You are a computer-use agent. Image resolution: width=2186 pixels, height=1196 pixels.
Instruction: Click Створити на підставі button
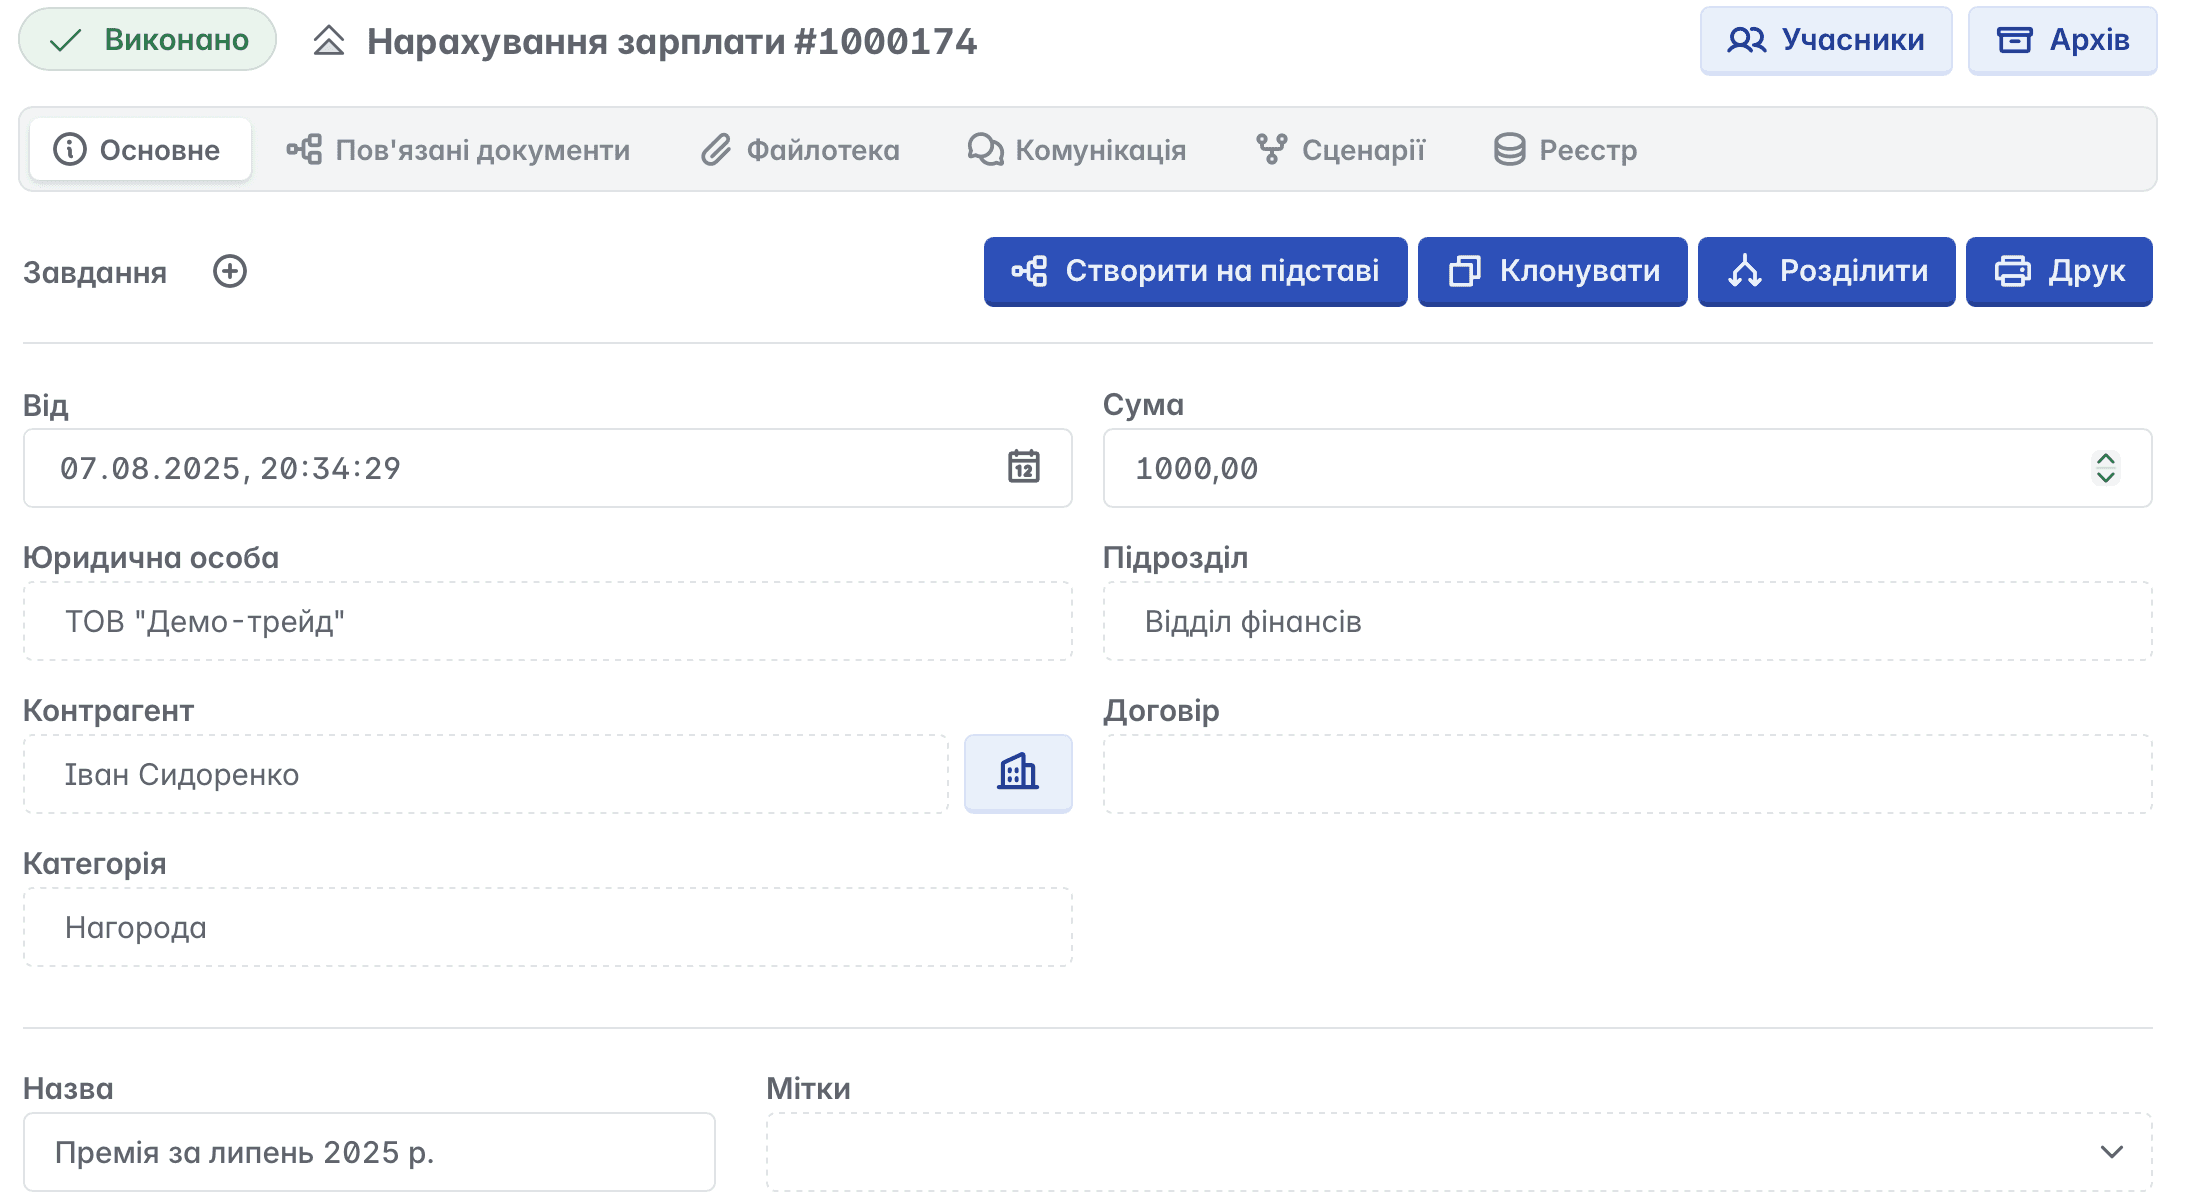pos(1195,271)
